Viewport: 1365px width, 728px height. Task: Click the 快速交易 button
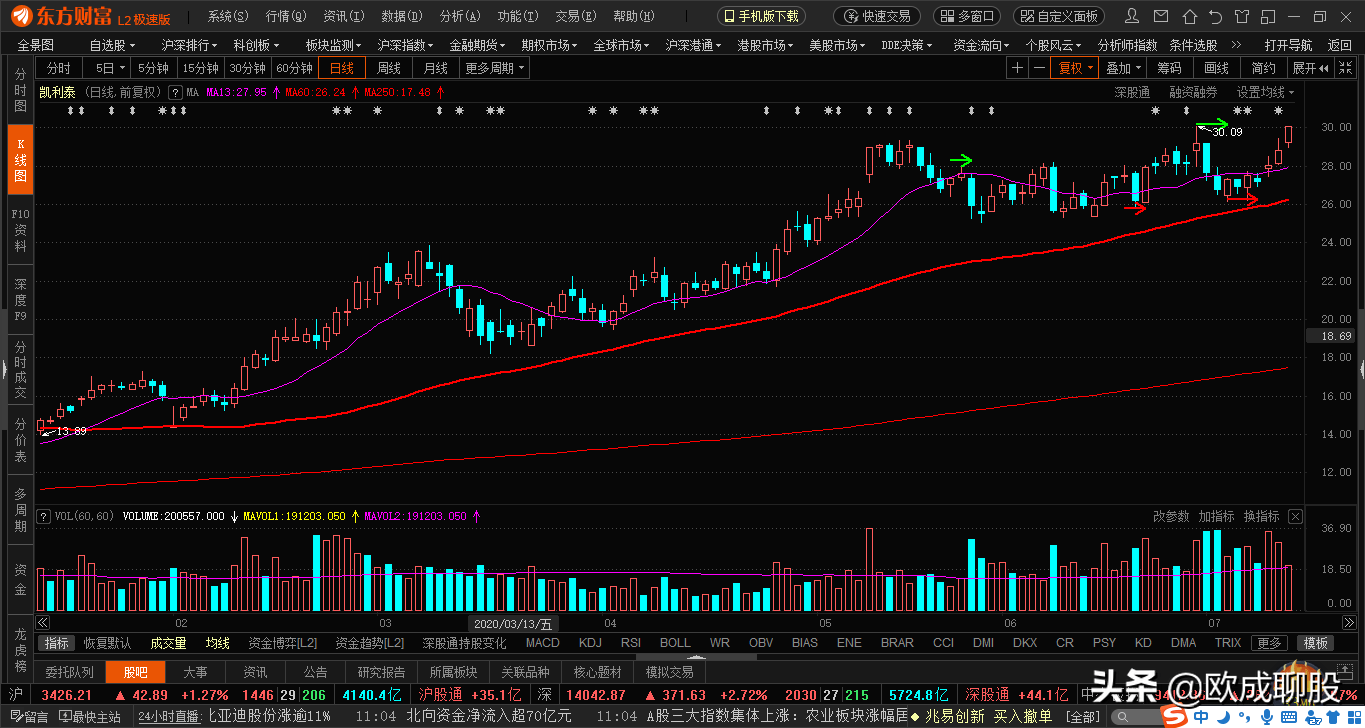coord(877,16)
